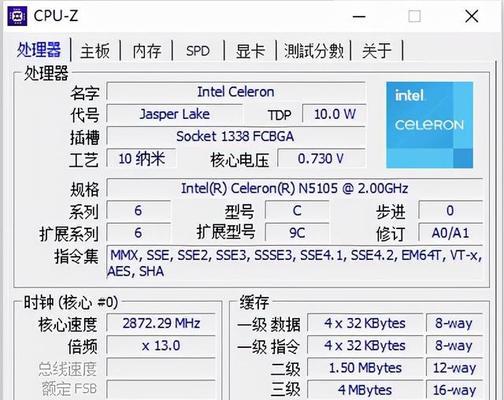Viewport: 504px width, 400px height.
Task: Switch to the 处理器 tab
Action: pos(39,50)
